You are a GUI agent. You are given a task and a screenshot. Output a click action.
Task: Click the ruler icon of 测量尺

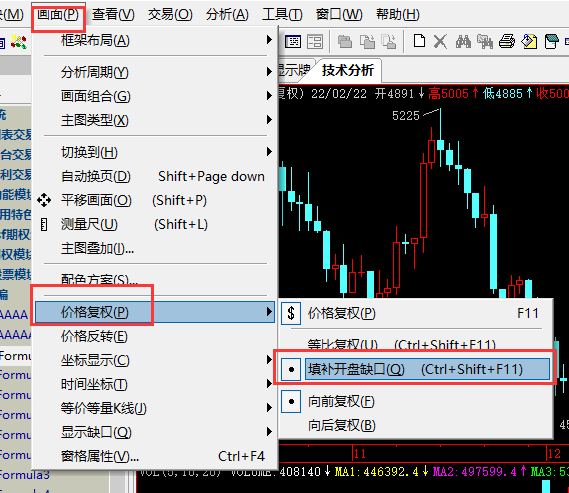(44, 225)
